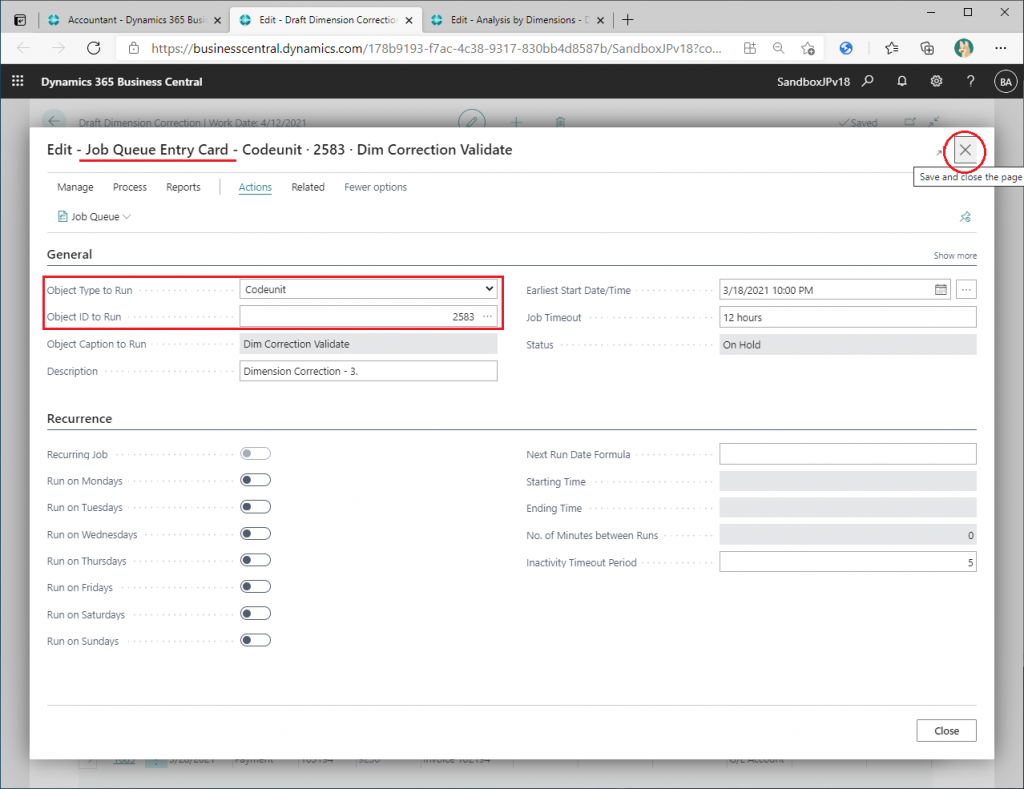View site information lock icon
This screenshot has height=789, width=1024.
pos(134,48)
